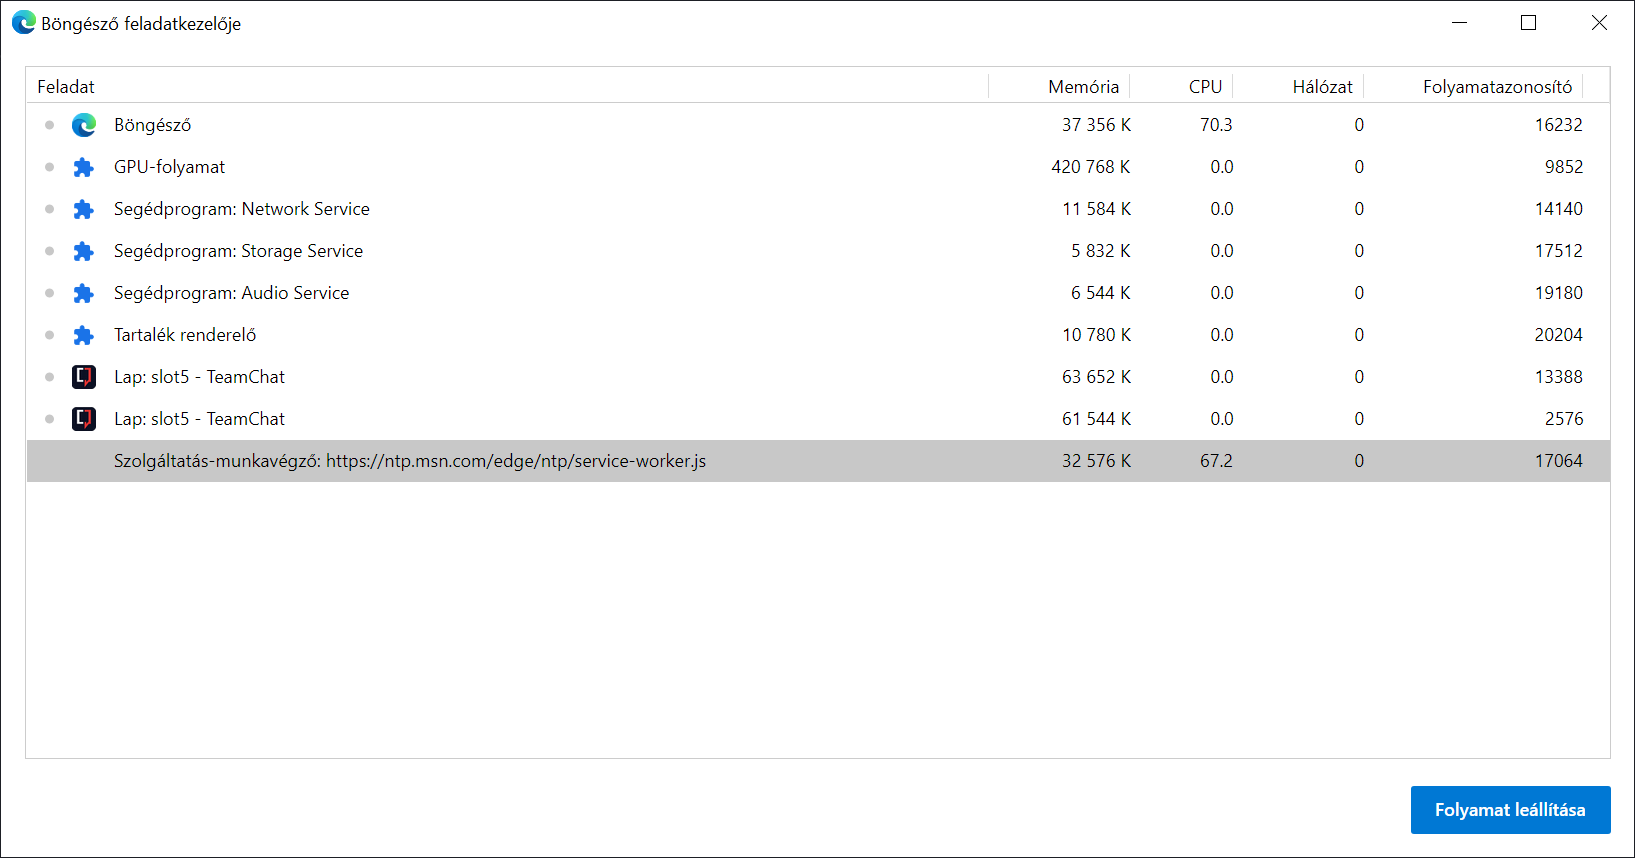This screenshot has height=858, width=1635.
Task: Click the Edge logo in title bar
Action: 23,23
